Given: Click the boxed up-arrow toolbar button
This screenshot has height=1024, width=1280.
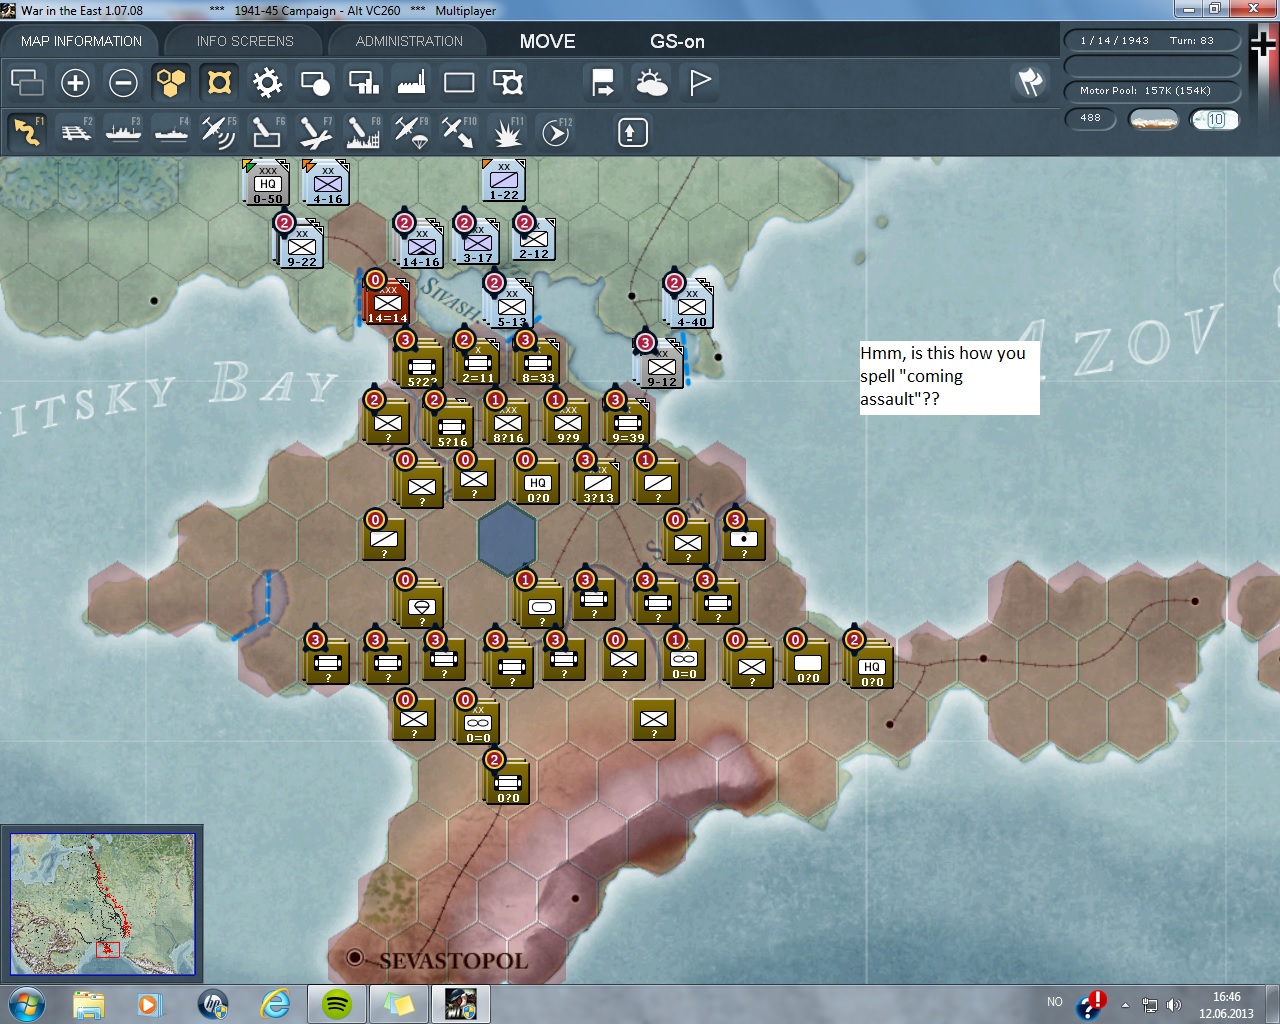Looking at the screenshot, I should (x=632, y=132).
